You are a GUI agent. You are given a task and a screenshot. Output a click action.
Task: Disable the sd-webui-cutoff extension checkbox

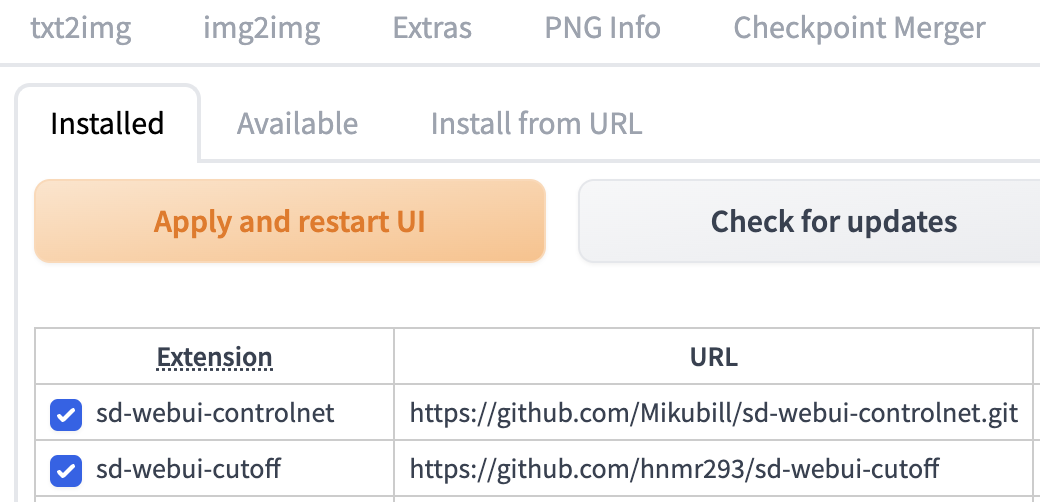[x=66, y=468]
